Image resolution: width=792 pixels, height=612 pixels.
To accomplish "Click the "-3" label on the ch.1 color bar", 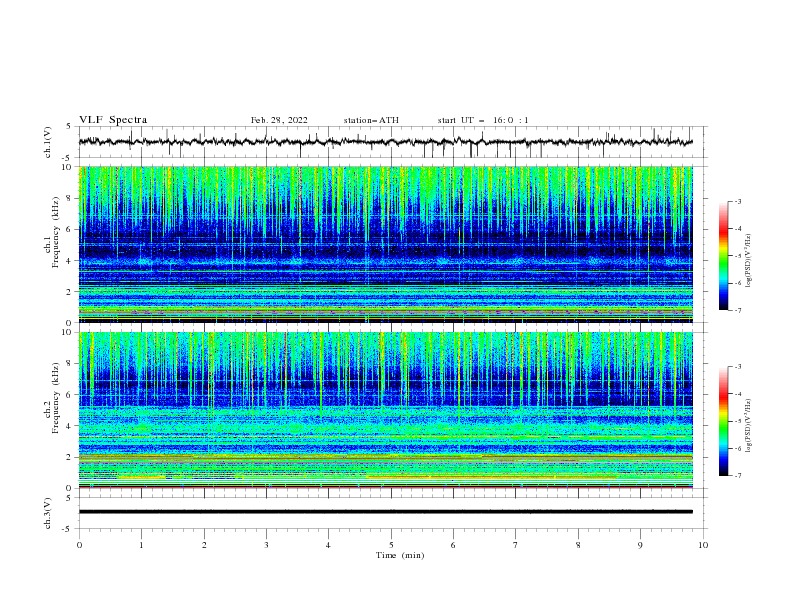I will click(737, 202).
